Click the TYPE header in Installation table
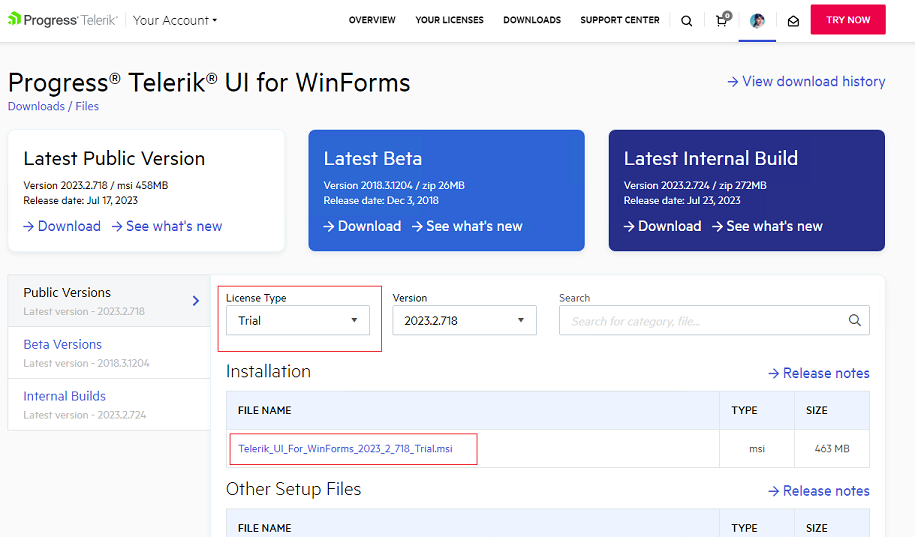The width and height of the screenshot is (915, 537). pos(744,410)
